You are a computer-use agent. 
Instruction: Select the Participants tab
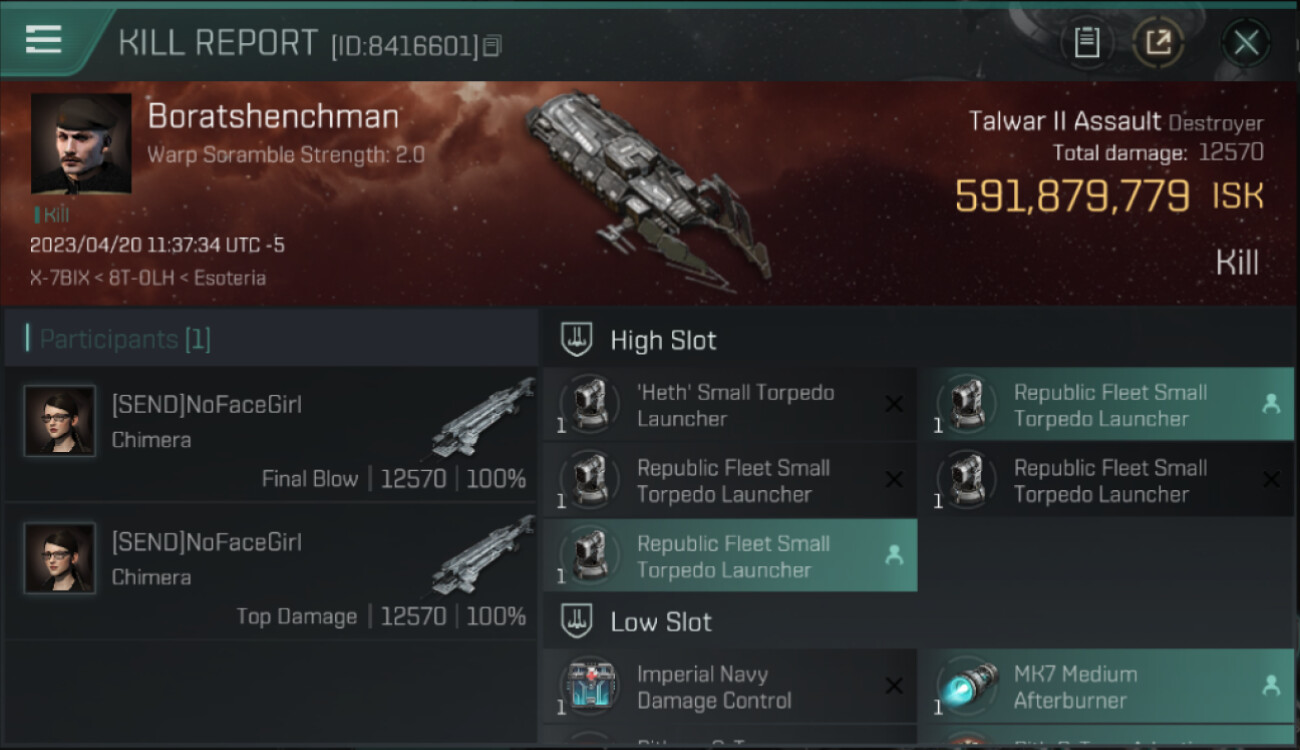(125, 339)
